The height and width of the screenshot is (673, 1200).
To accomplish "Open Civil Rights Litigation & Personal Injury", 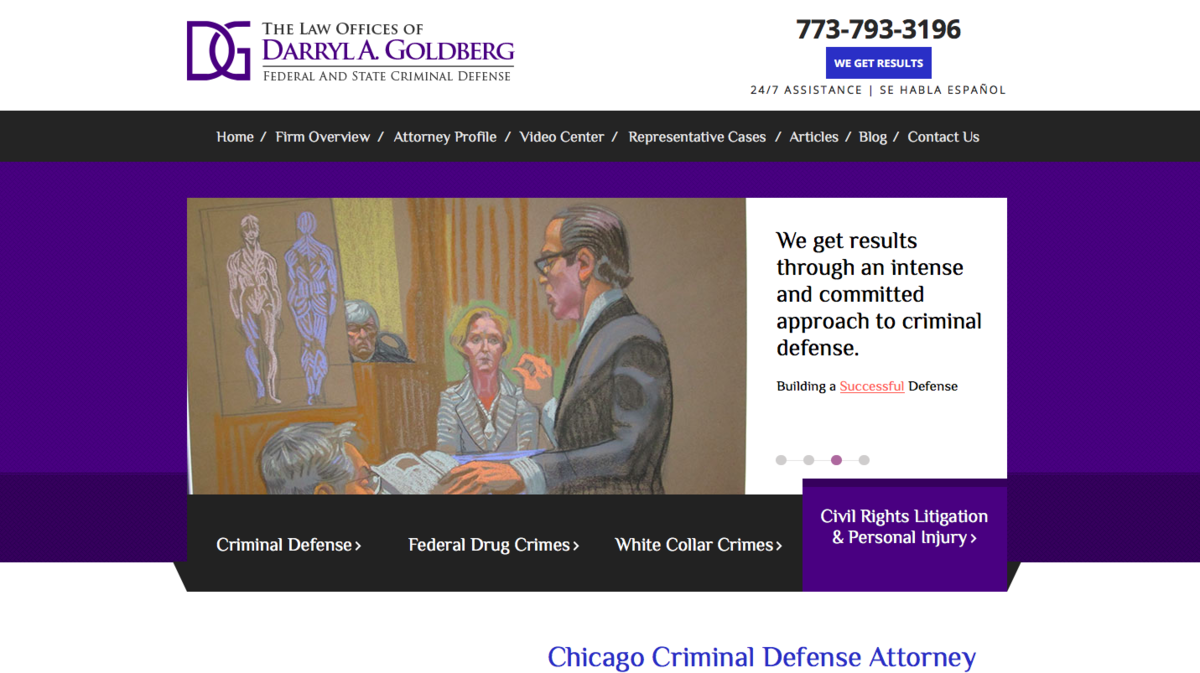I will pos(904,527).
